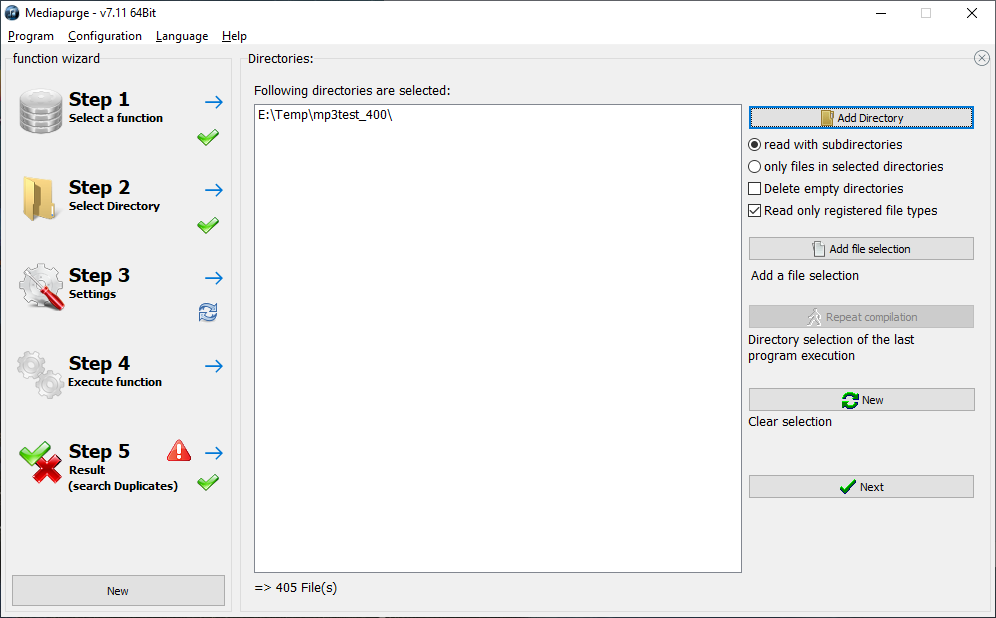
Task: Click the green checkmark under Step 1
Action: tap(208, 137)
